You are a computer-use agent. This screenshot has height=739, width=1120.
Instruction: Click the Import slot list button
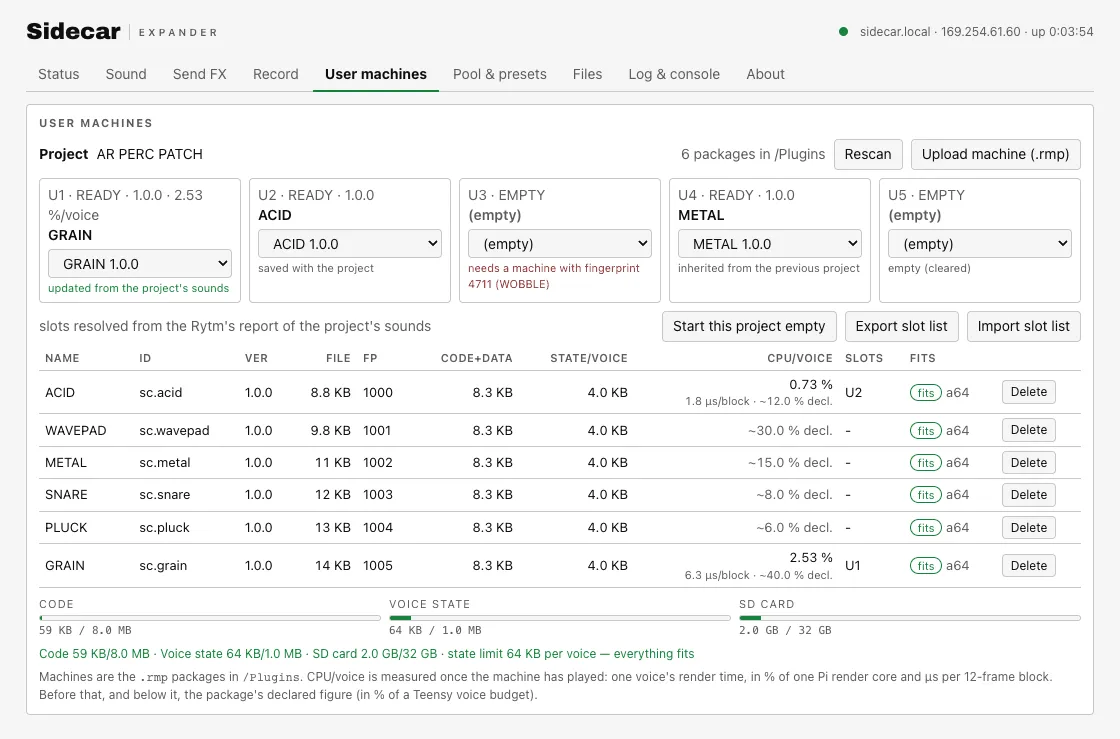1024,326
